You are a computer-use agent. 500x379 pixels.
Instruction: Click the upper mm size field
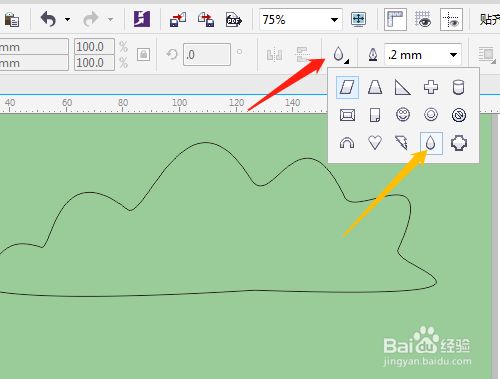tap(34, 47)
